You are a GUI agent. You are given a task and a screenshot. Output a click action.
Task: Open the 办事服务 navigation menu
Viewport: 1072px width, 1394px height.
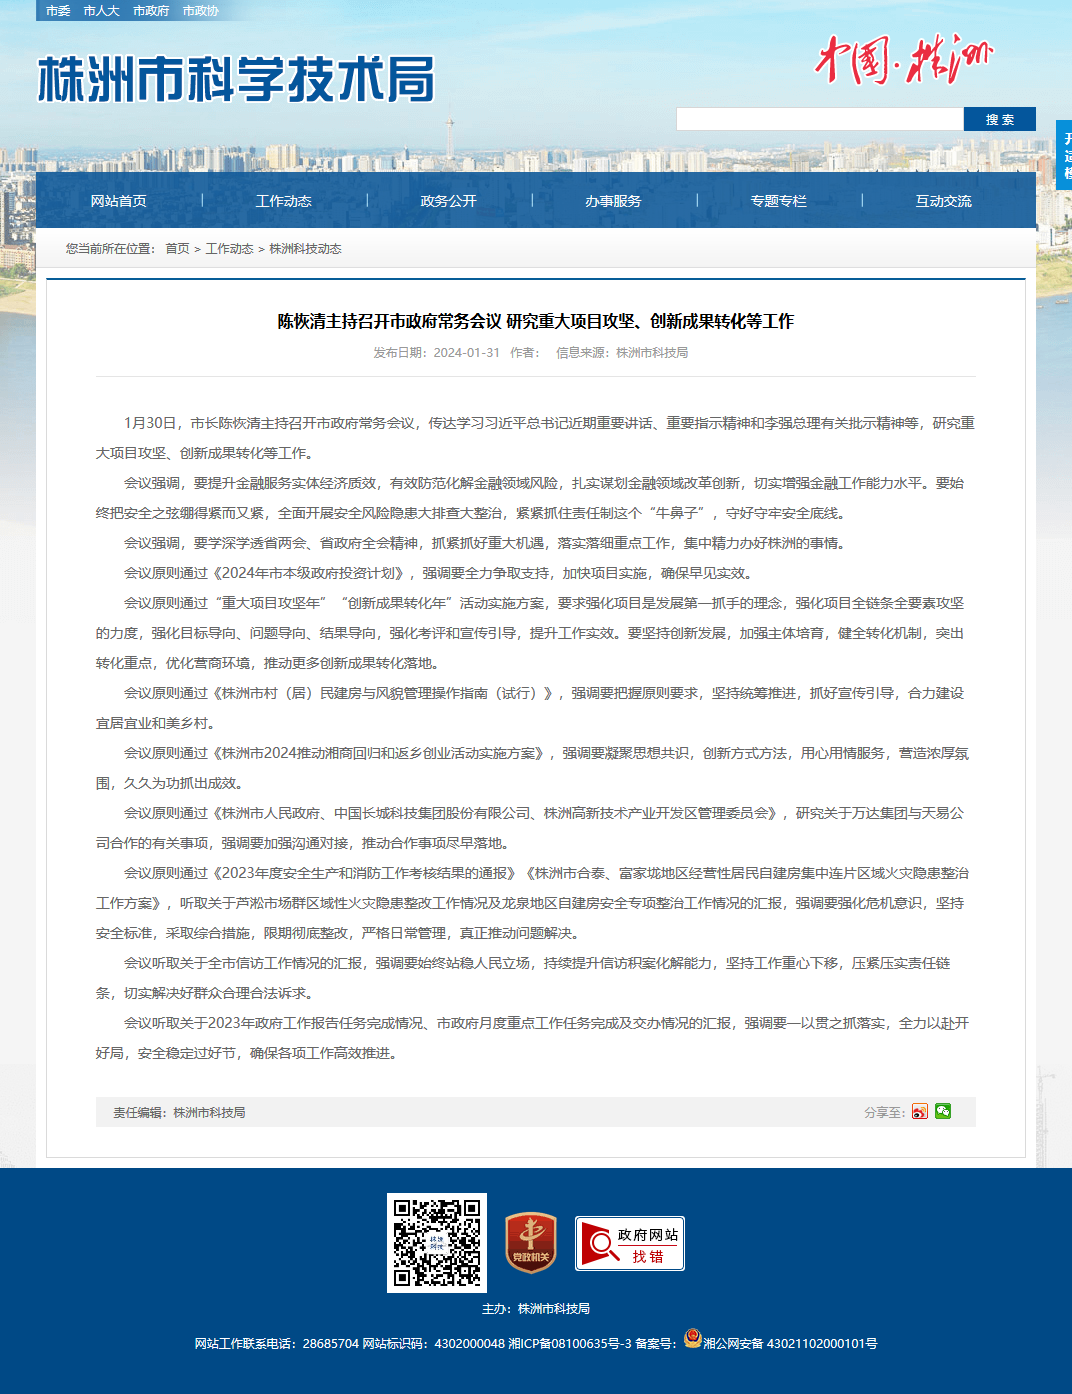[x=614, y=201]
